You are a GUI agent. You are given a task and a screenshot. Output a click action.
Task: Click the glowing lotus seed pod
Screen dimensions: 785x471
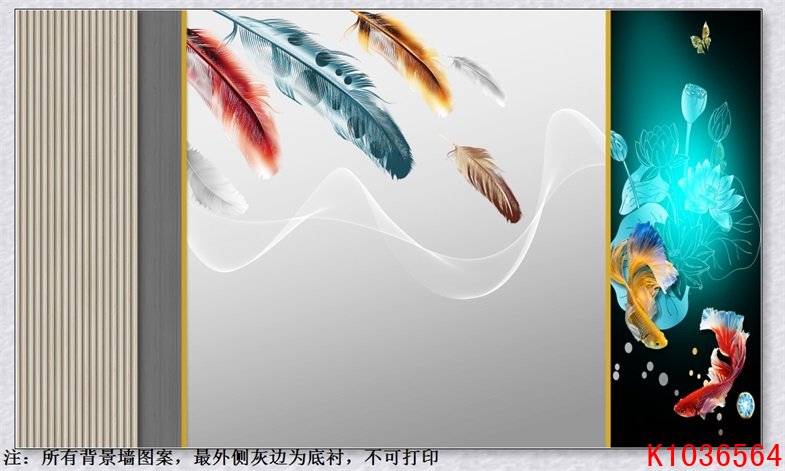coord(694,104)
